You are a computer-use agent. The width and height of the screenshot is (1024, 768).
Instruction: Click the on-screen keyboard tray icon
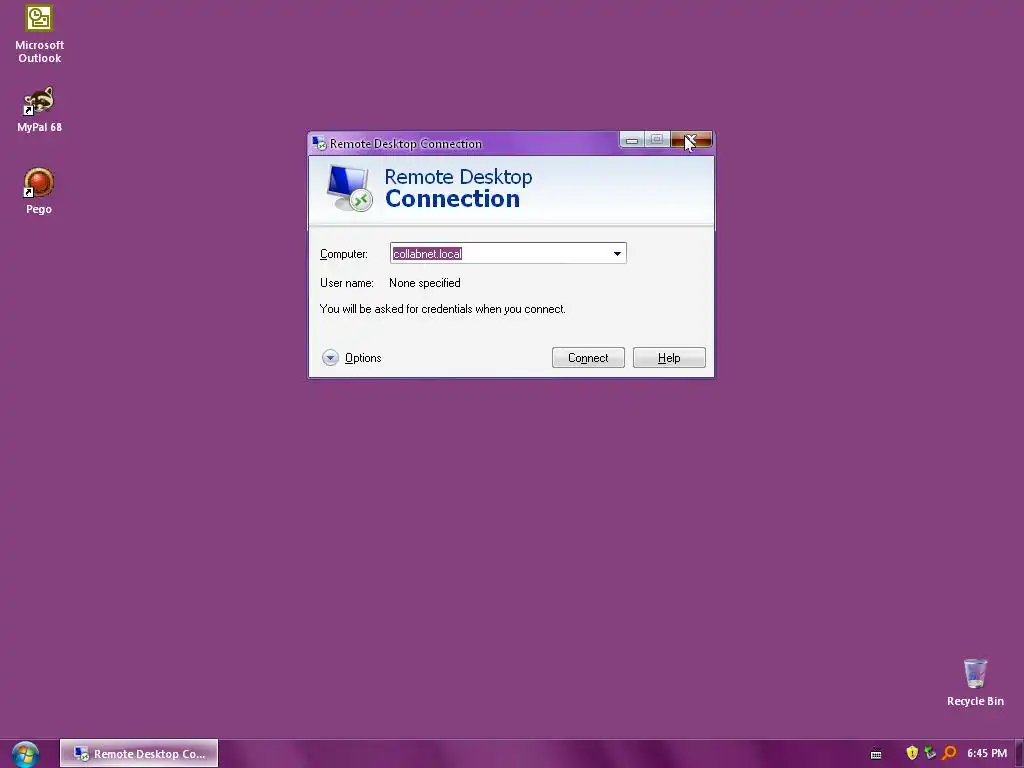876,754
